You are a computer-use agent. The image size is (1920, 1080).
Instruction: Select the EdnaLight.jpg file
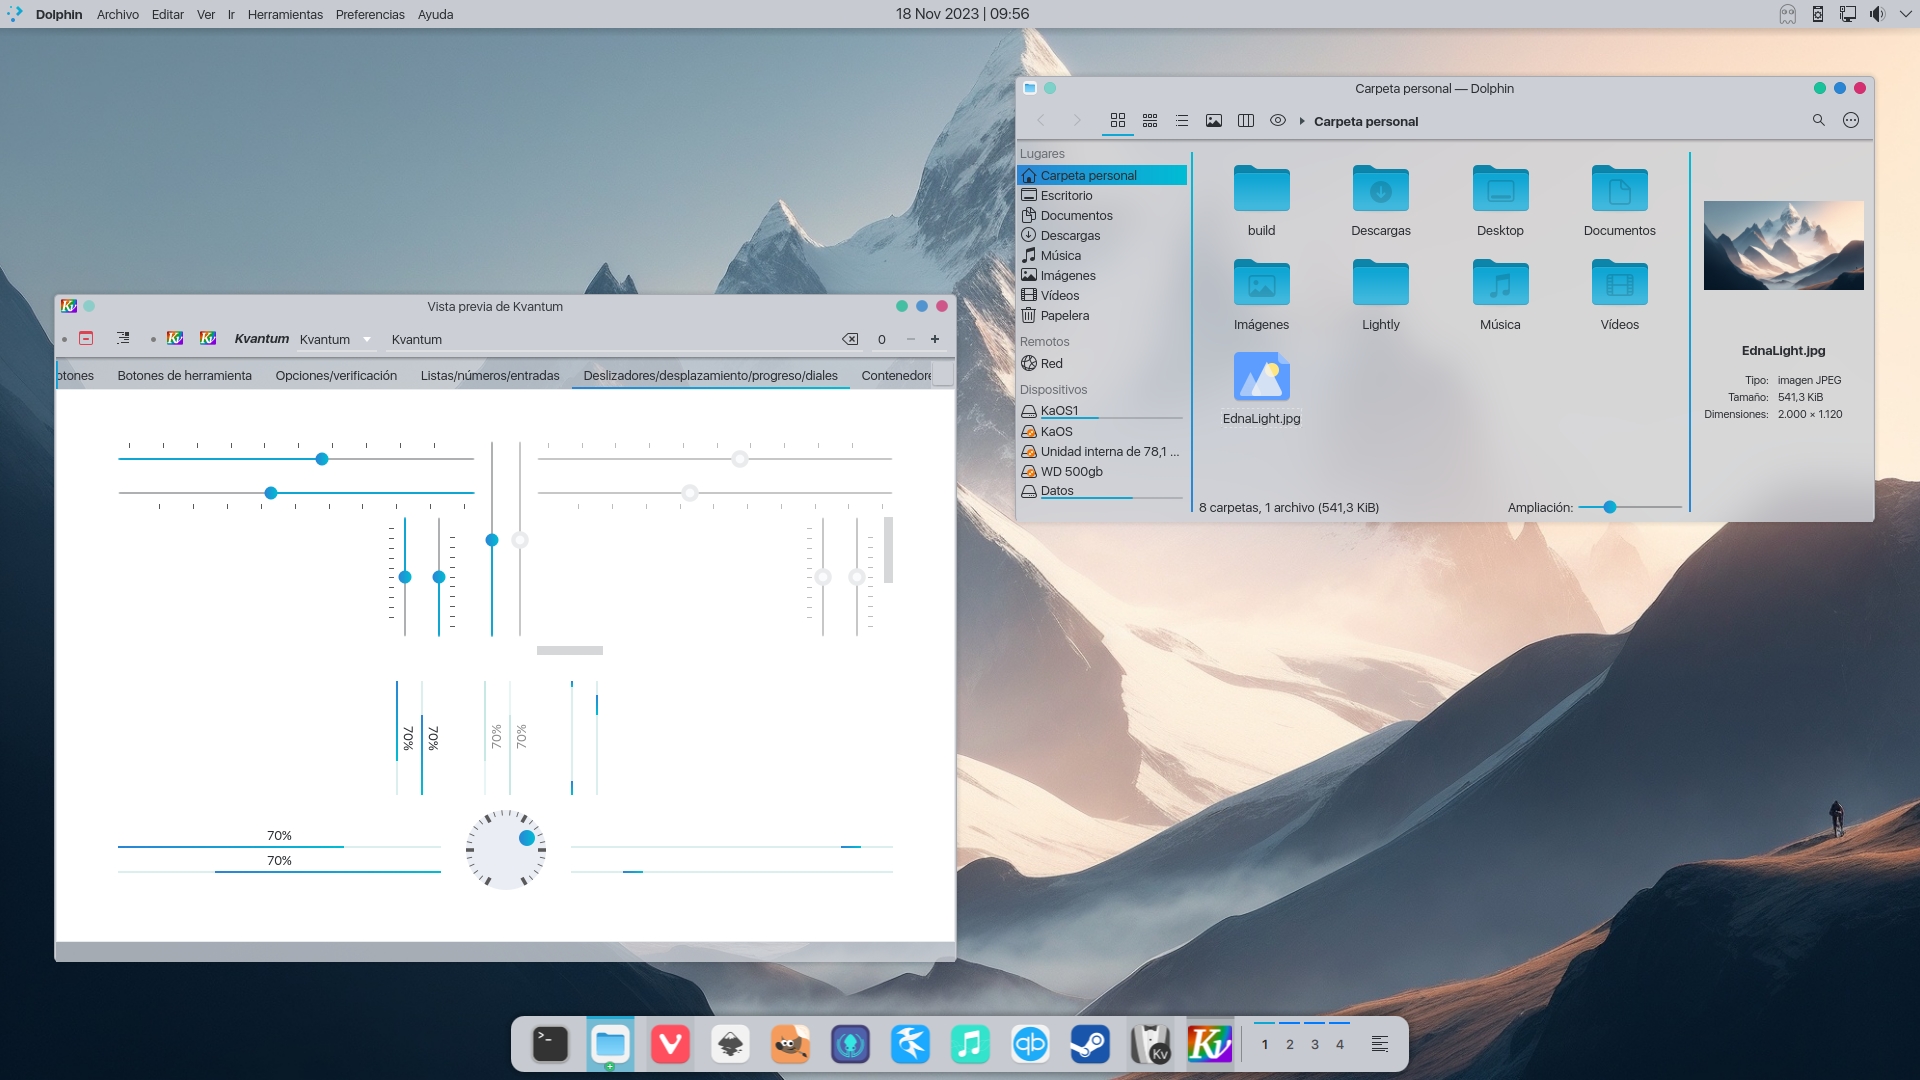(1261, 388)
